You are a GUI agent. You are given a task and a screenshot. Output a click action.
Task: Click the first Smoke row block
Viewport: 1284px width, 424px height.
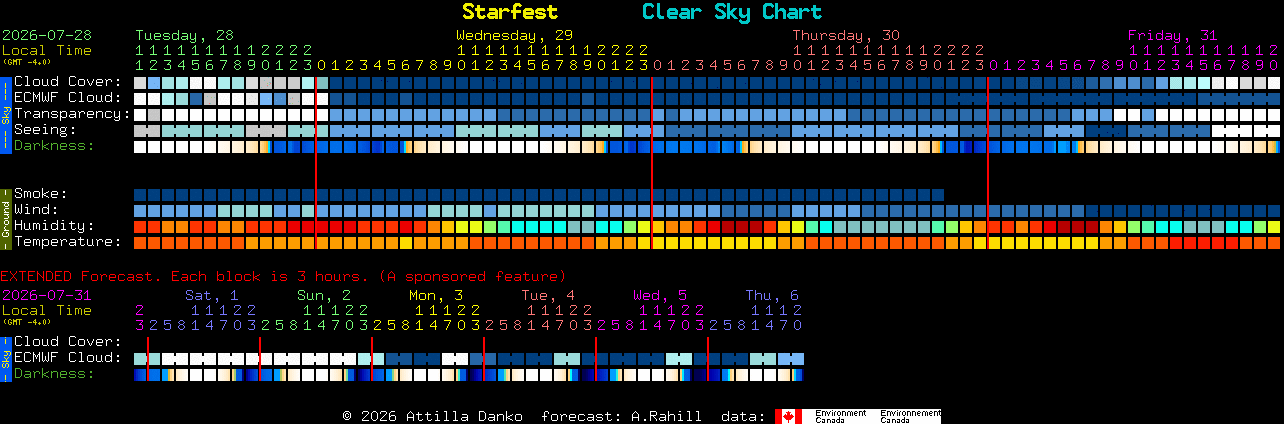coord(140,195)
